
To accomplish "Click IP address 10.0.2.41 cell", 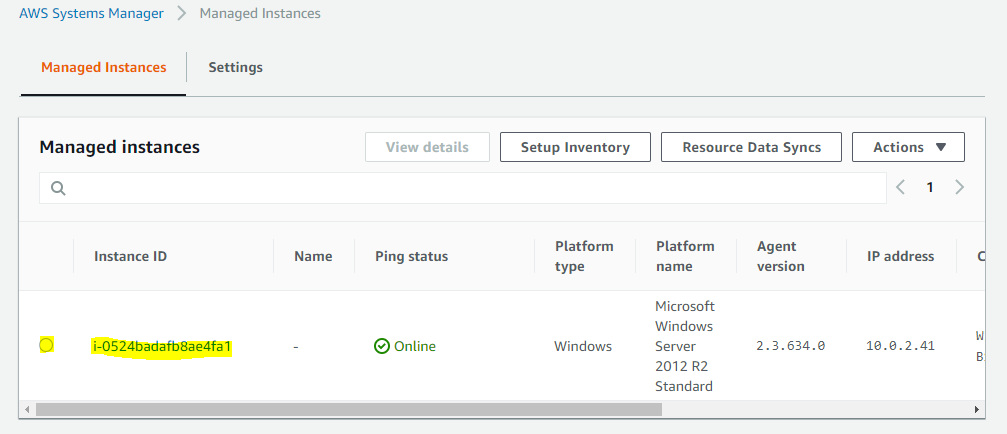I will pos(900,347).
